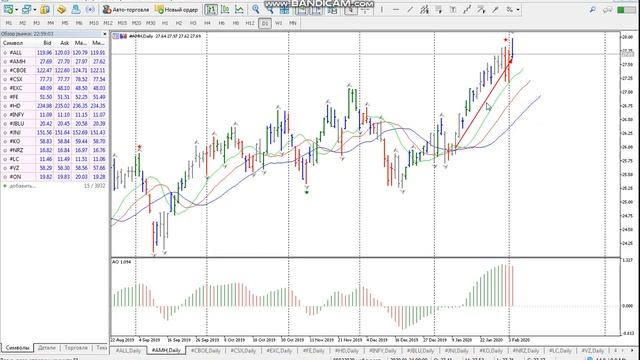Sort by the Символ column header
Viewport: 640px width, 360px height.
click(13, 43)
